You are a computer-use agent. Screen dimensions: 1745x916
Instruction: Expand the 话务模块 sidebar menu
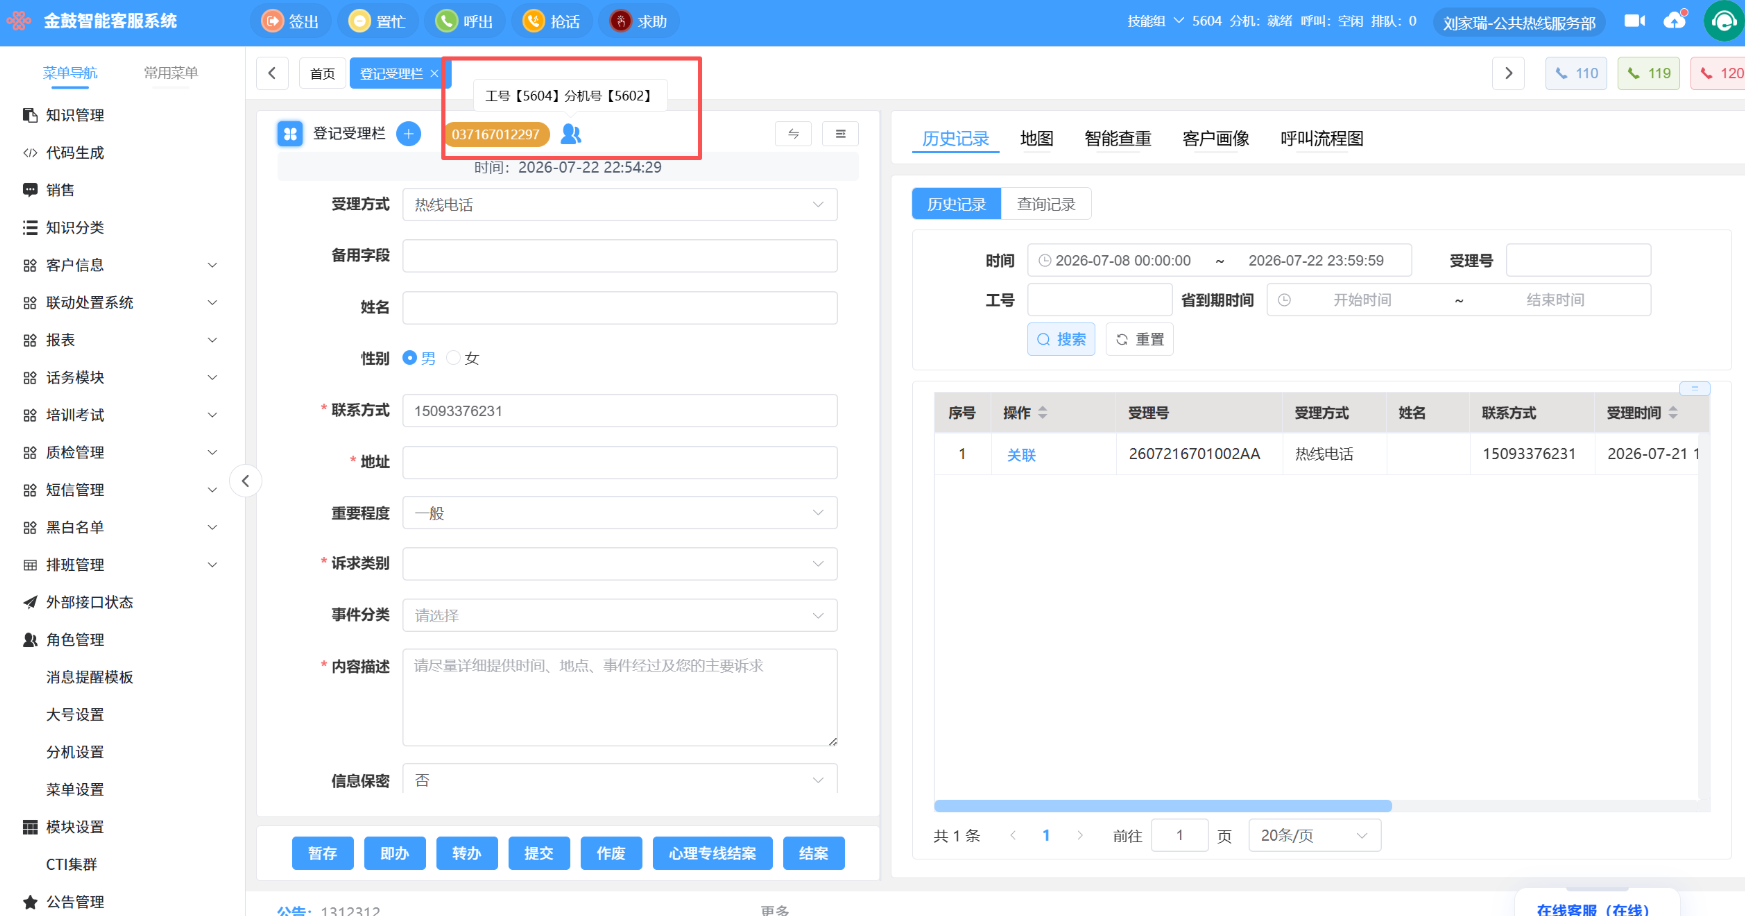click(120, 378)
